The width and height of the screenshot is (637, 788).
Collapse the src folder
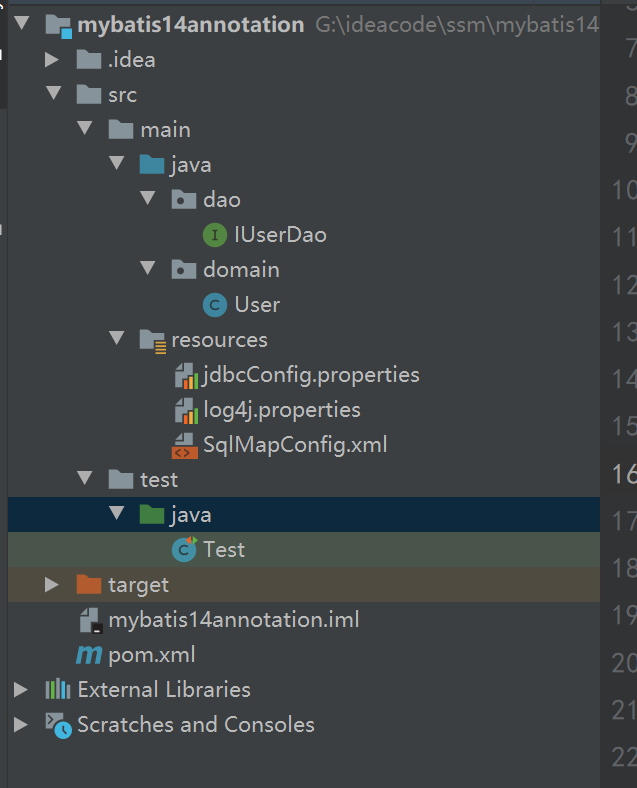[x=52, y=95]
